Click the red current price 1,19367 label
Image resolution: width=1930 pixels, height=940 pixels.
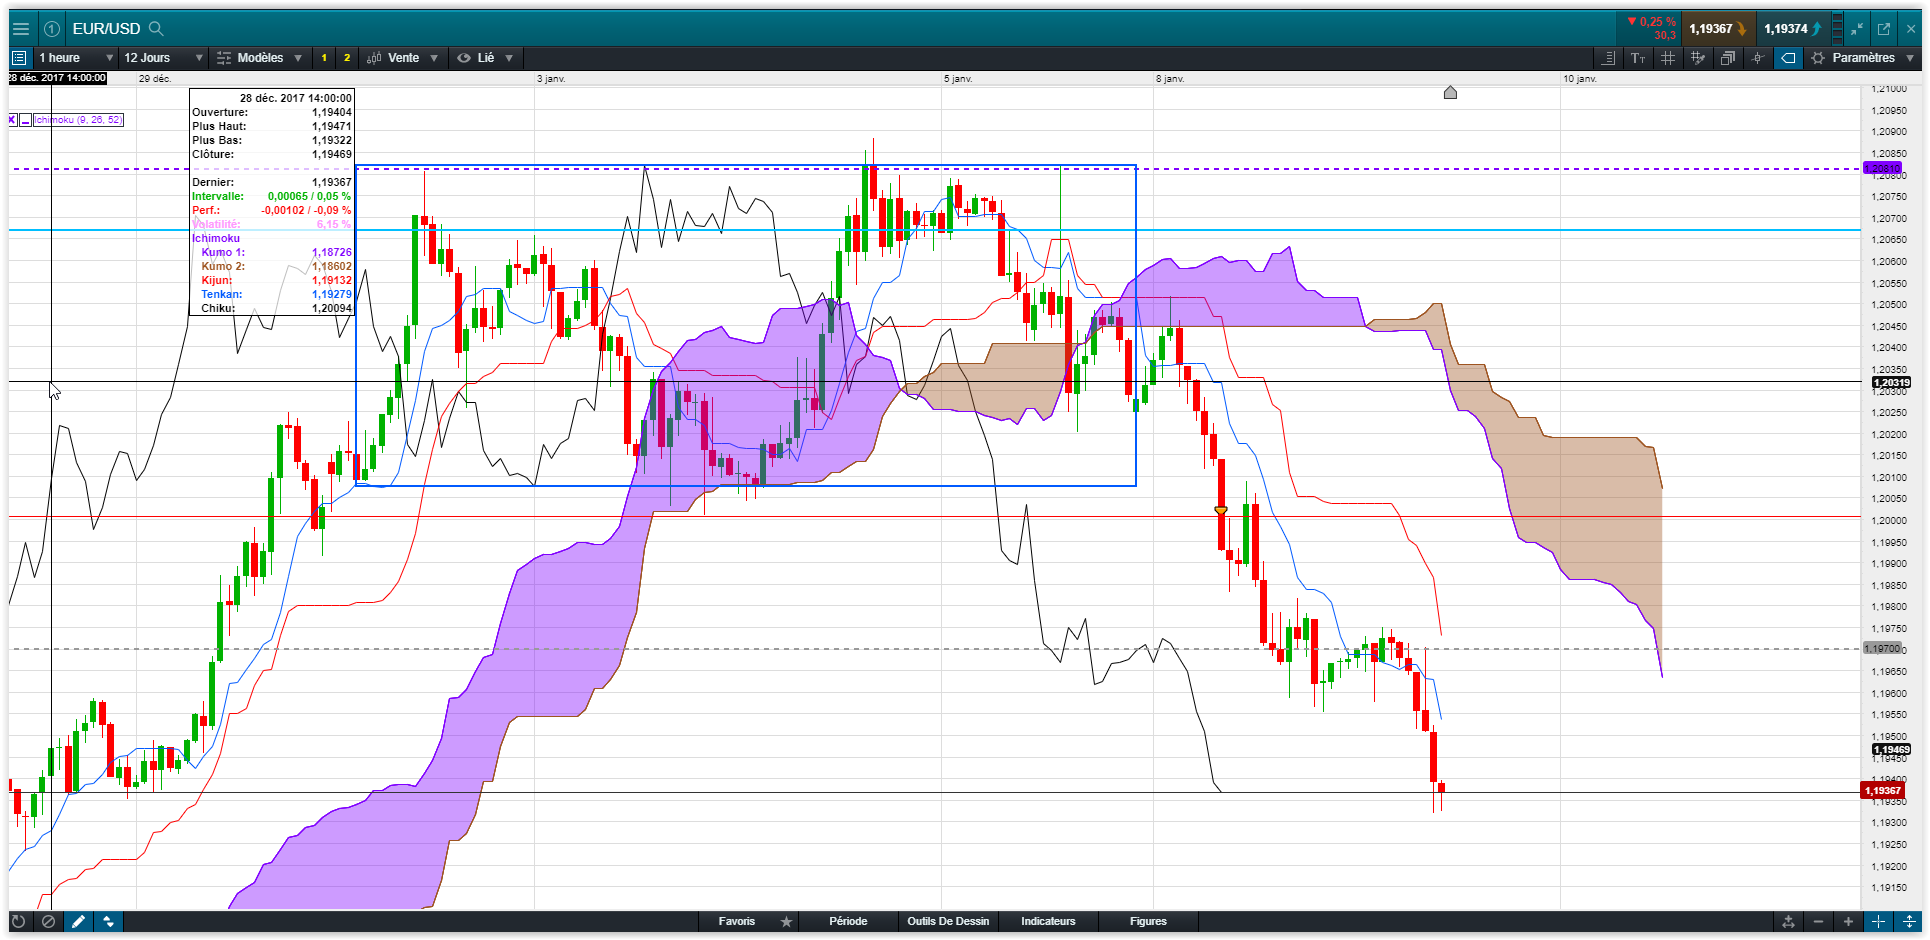[1883, 791]
